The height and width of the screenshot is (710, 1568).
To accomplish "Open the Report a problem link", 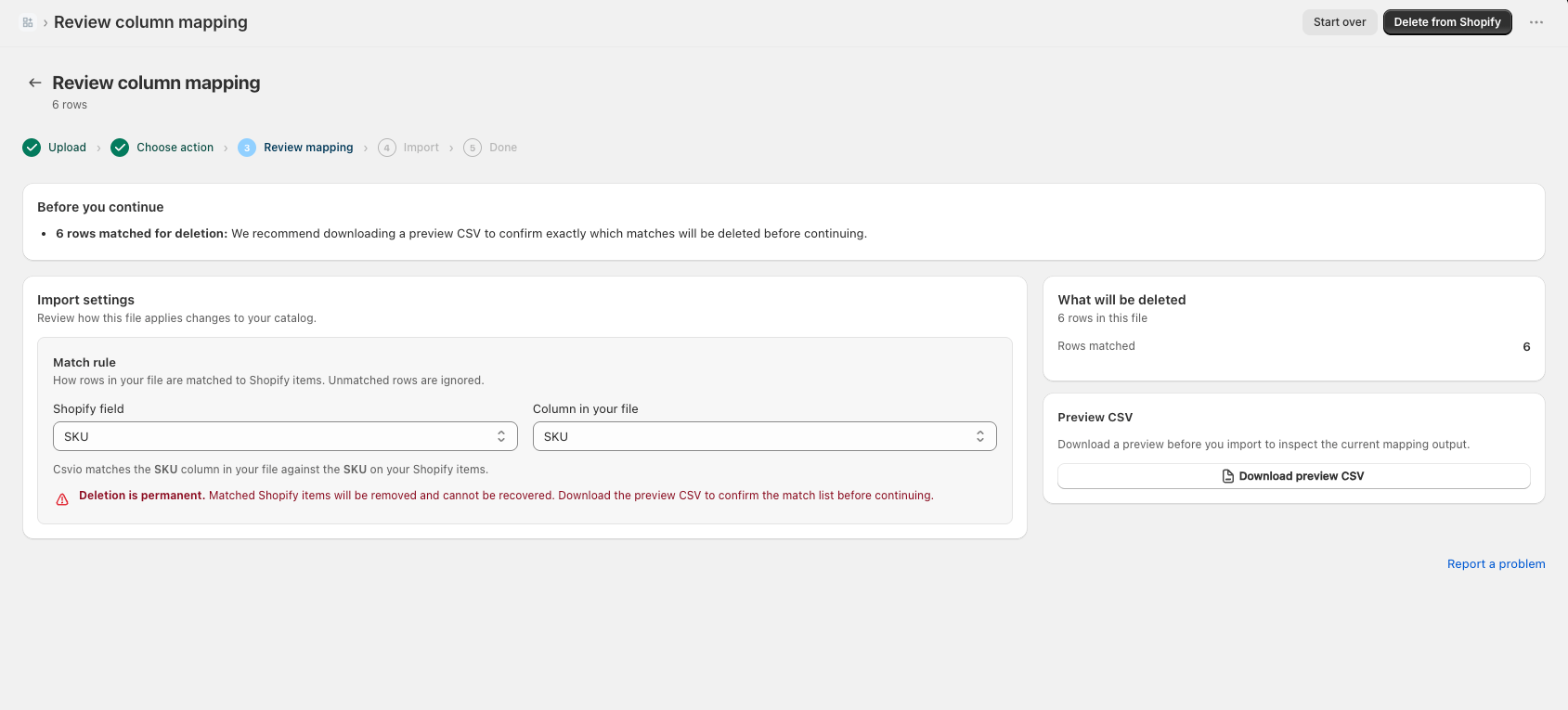I will (1496, 564).
